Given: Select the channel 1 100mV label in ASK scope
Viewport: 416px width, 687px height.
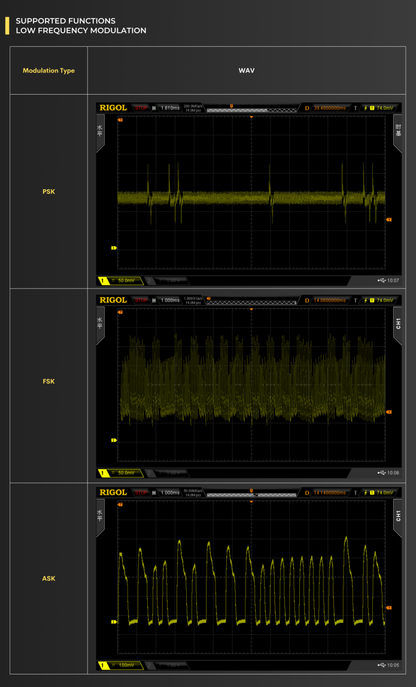Looking at the screenshot, I should click(126, 665).
